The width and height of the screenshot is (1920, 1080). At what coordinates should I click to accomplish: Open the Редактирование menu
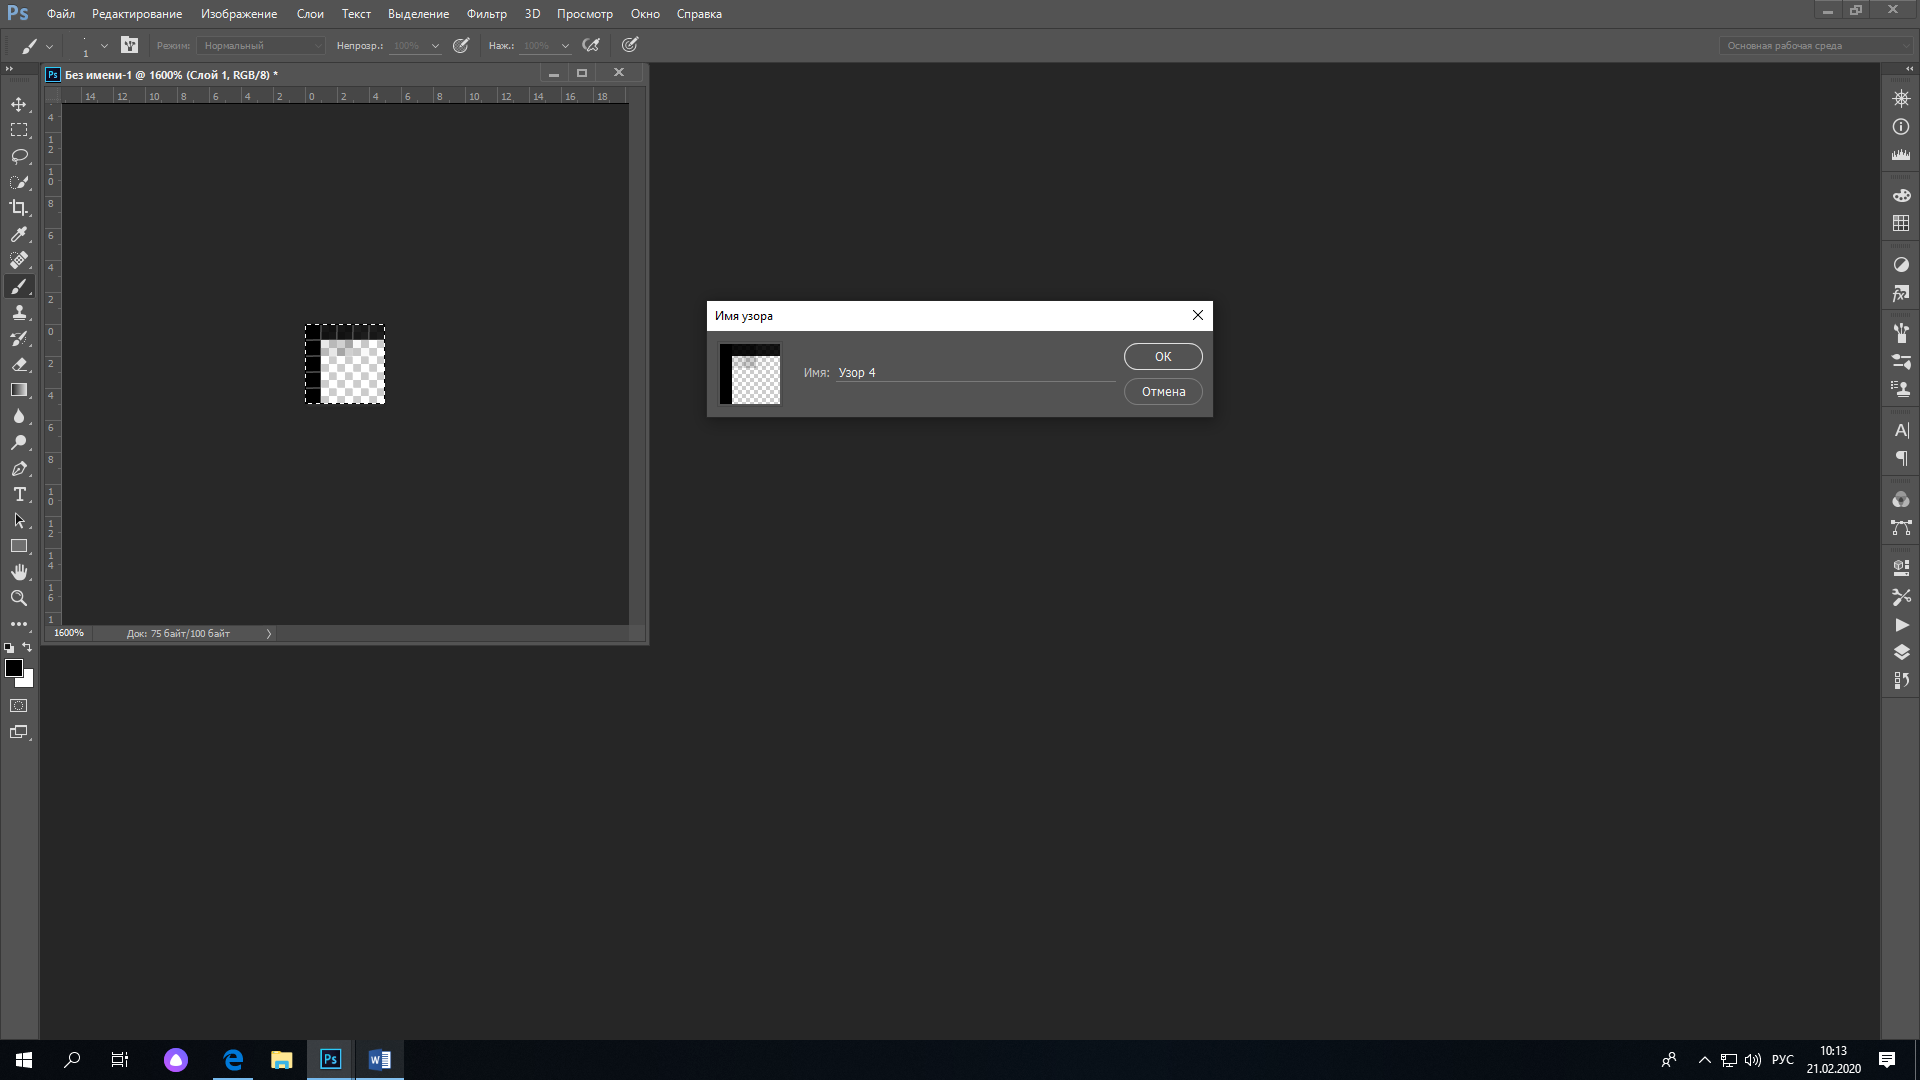137,14
